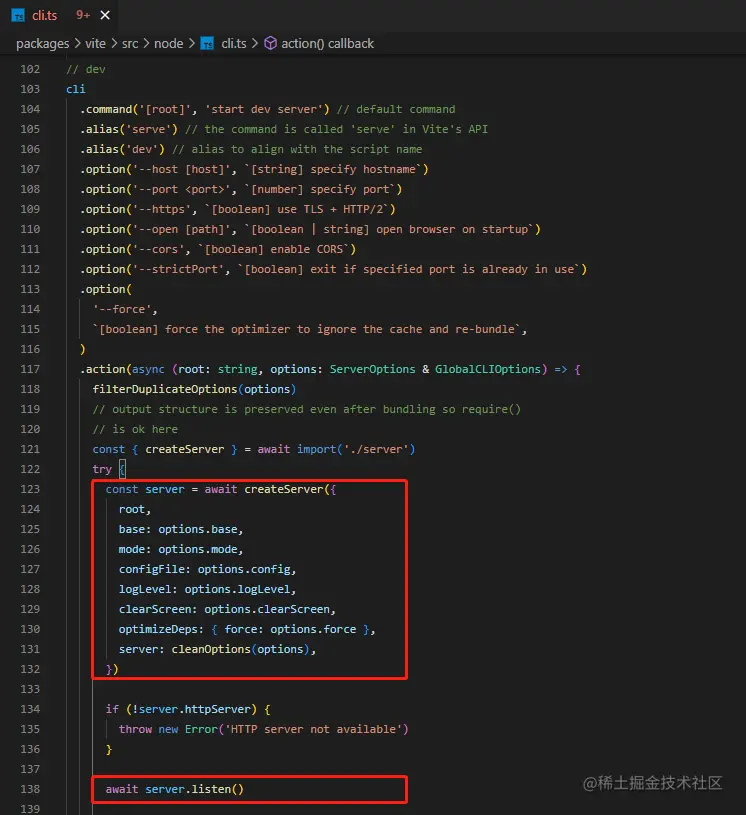746x815 pixels.
Task: Click 'logLevel' property on line 128
Action: (x=145, y=589)
